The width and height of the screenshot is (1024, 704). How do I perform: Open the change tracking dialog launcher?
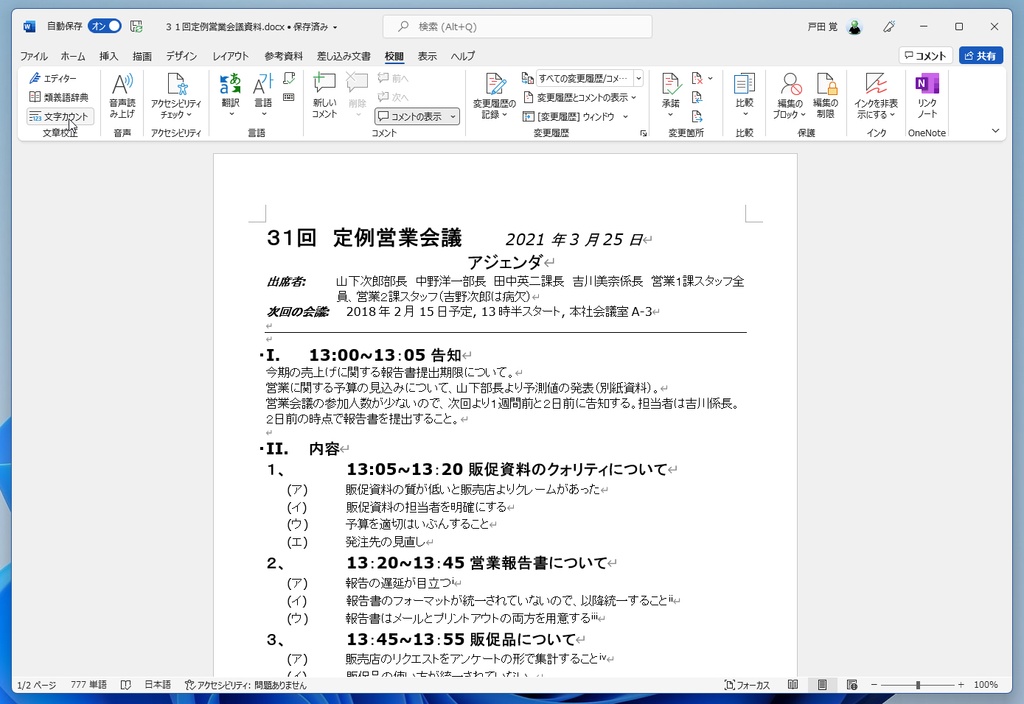(643, 133)
